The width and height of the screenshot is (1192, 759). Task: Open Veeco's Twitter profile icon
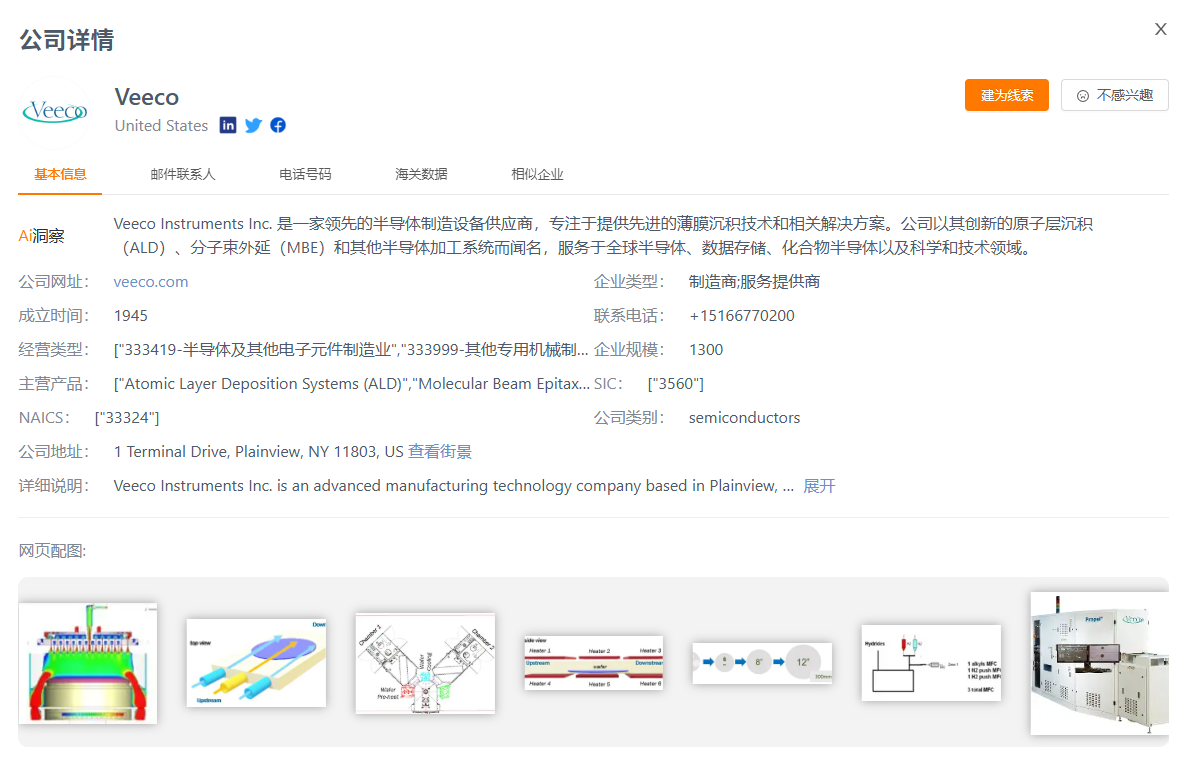[x=253, y=125]
